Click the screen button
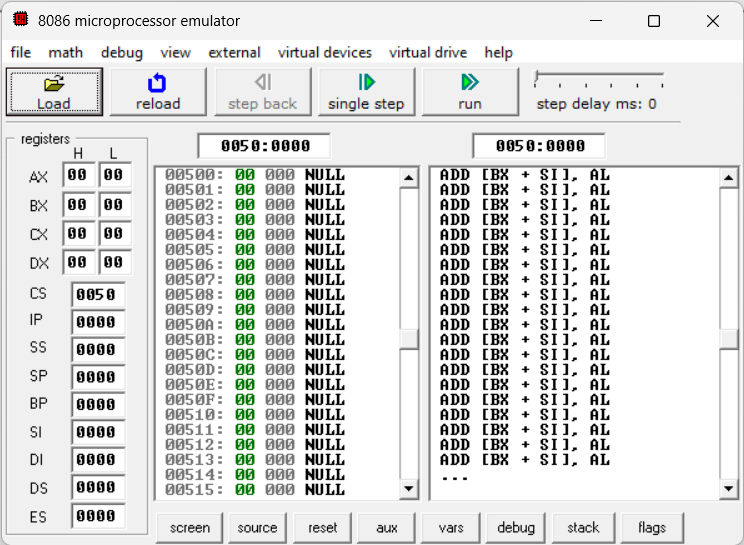Screen dimensions: 744x545 click(189, 527)
